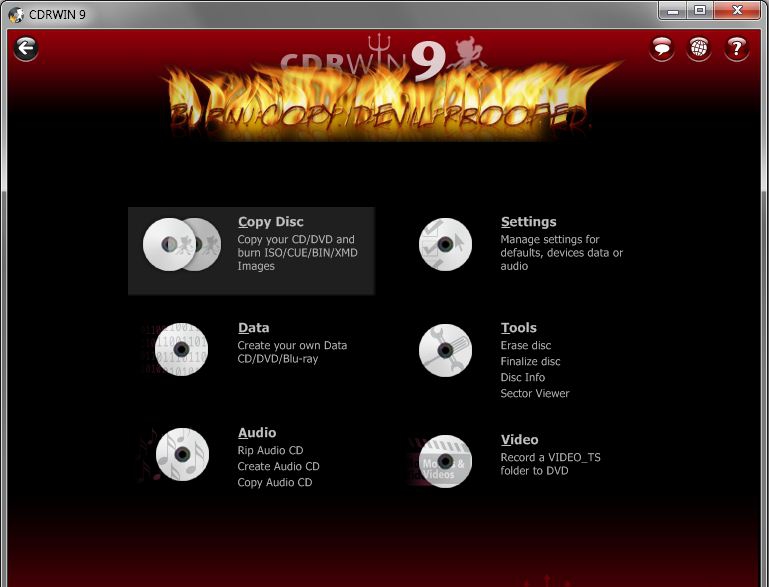This screenshot has width=769, height=587.
Task: Maximize the CDRWIN 9 window
Action: point(700,10)
